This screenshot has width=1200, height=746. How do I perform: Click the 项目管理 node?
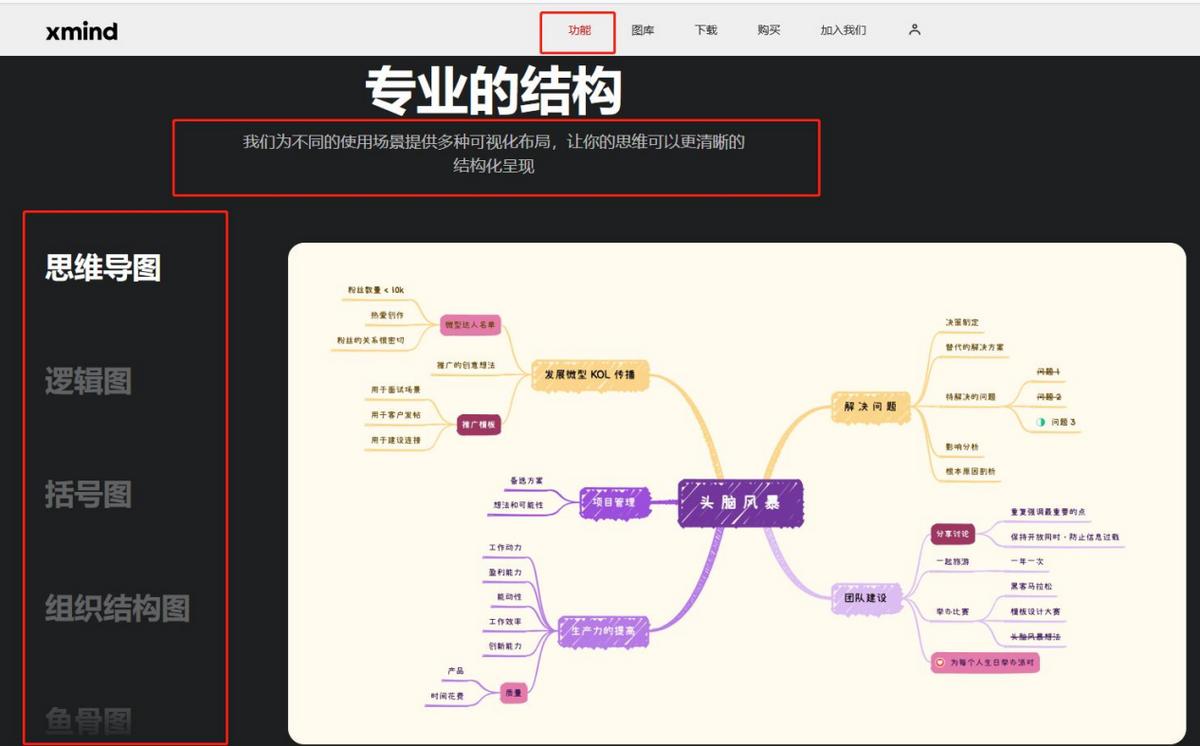[613, 503]
